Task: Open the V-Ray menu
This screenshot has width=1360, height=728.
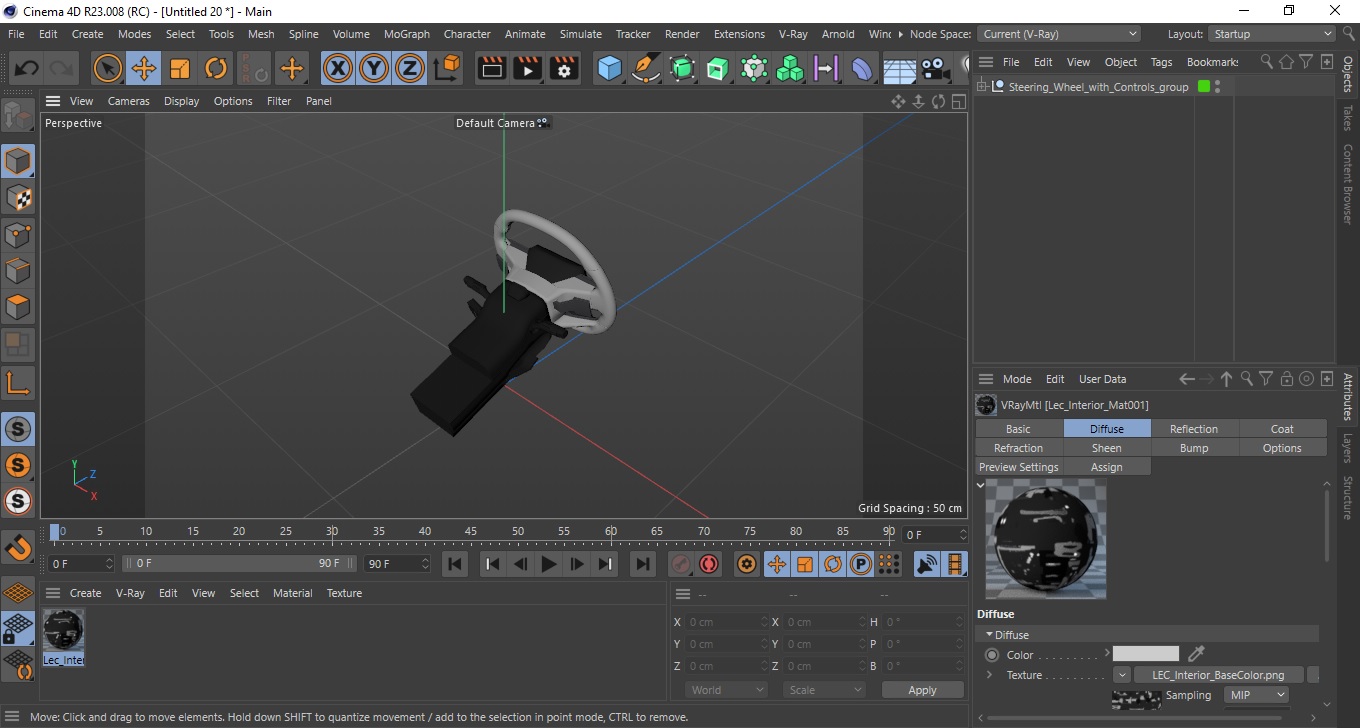Action: [x=793, y=34]
